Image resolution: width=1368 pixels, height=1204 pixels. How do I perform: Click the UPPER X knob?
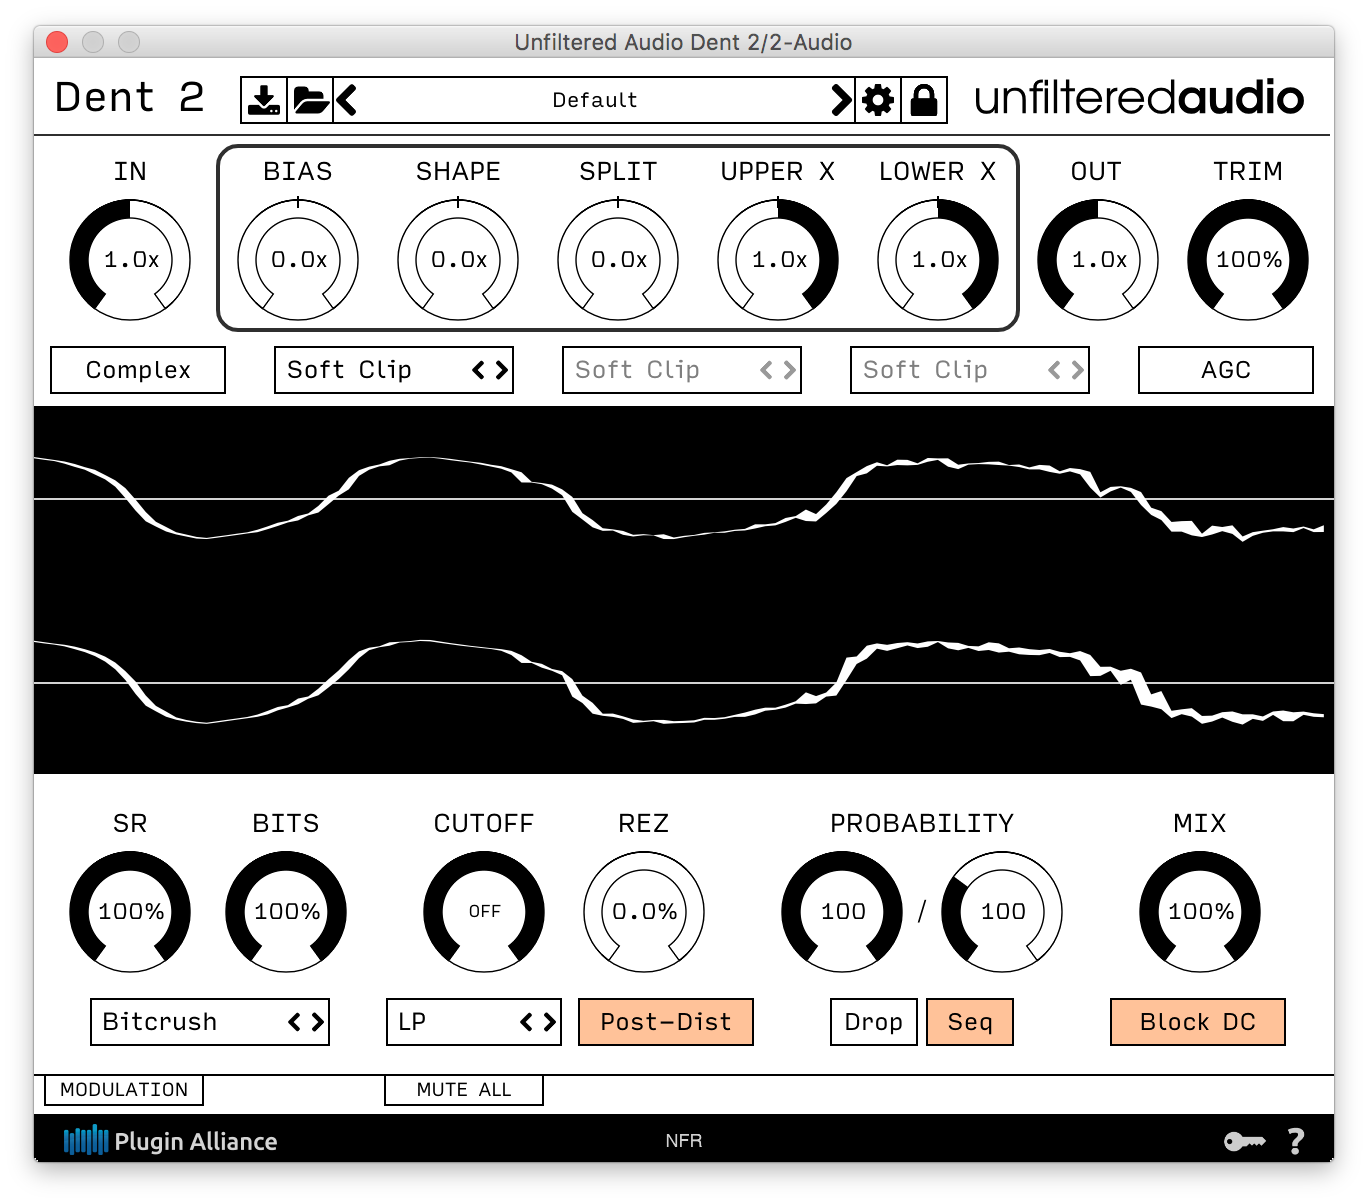[x=778, y=260]
